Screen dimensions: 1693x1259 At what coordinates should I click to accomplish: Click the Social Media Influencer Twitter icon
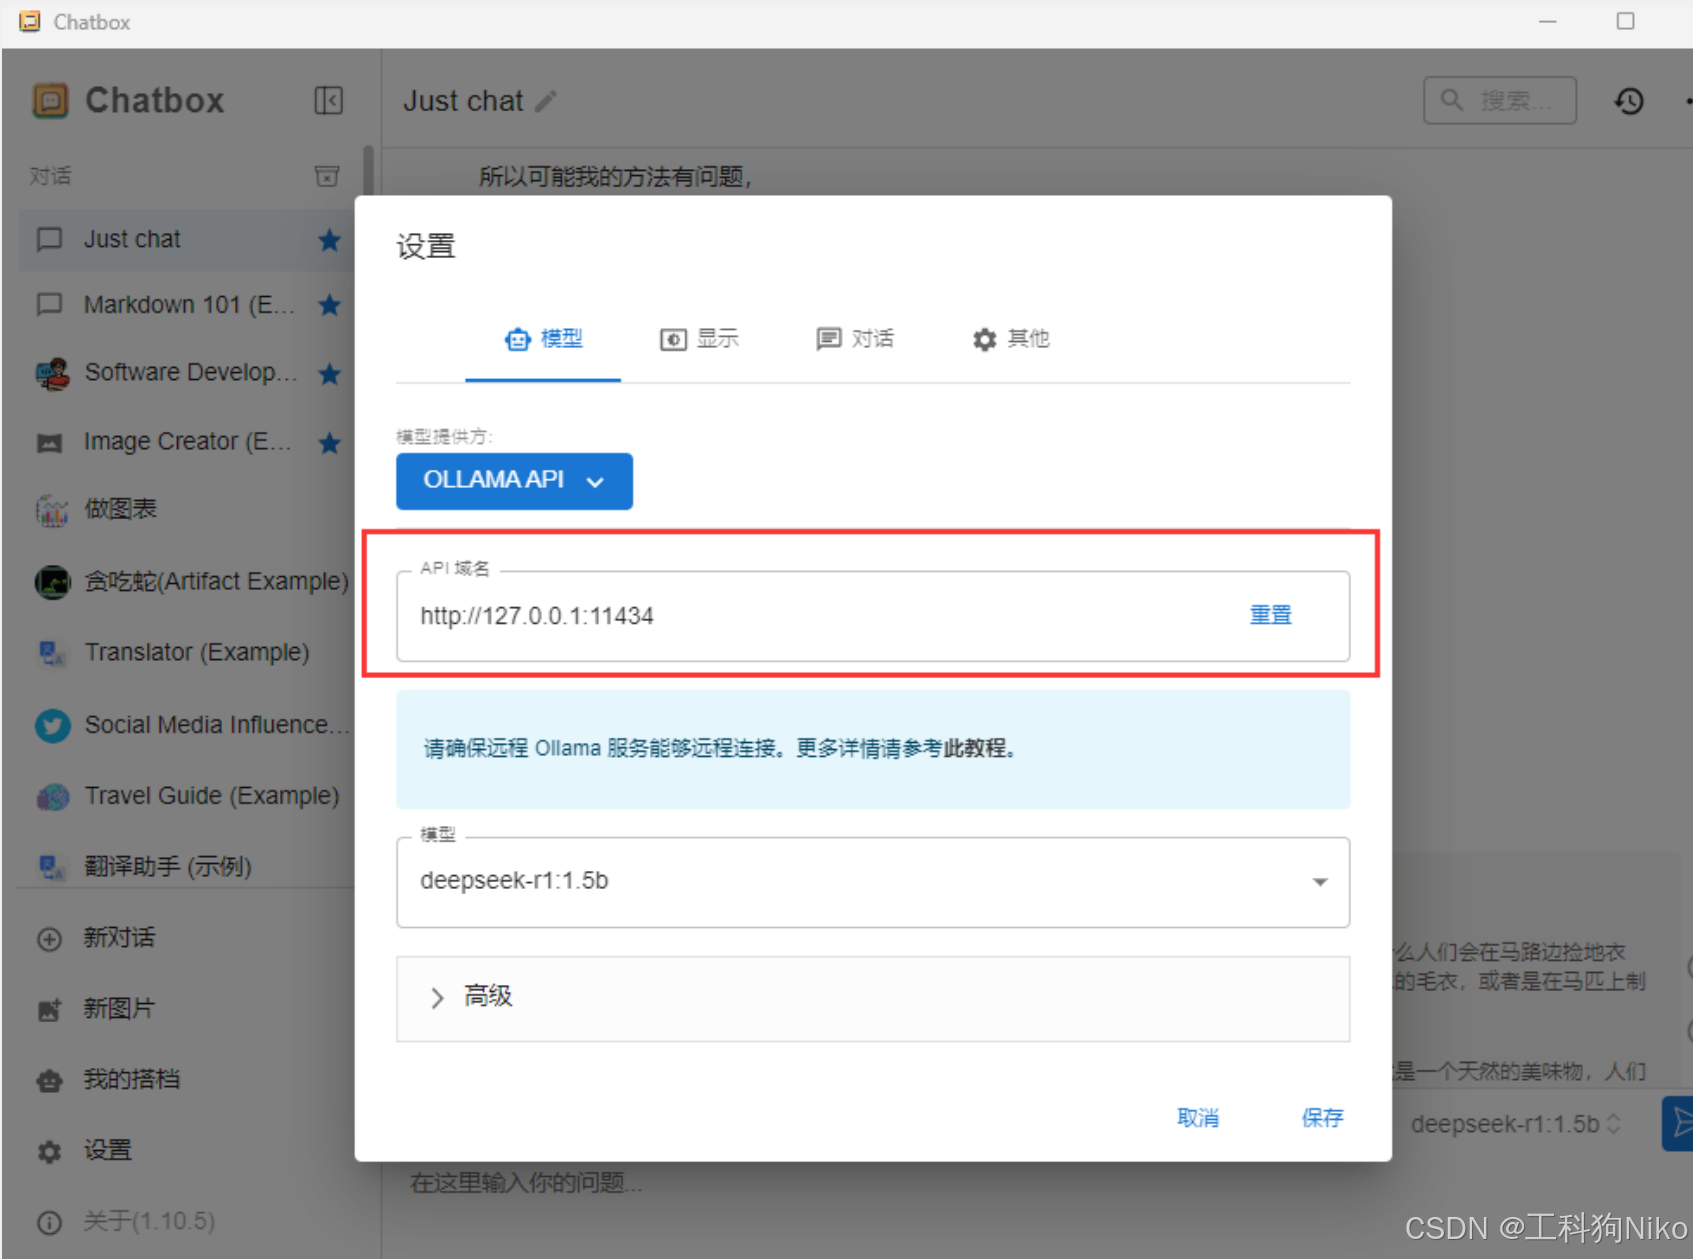tap(52, 725)
